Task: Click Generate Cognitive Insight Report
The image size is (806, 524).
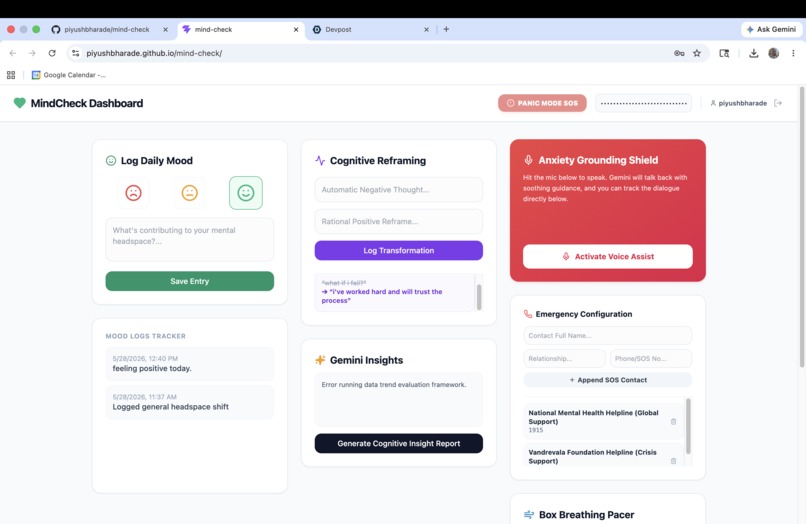Action: tap(399, 443)
